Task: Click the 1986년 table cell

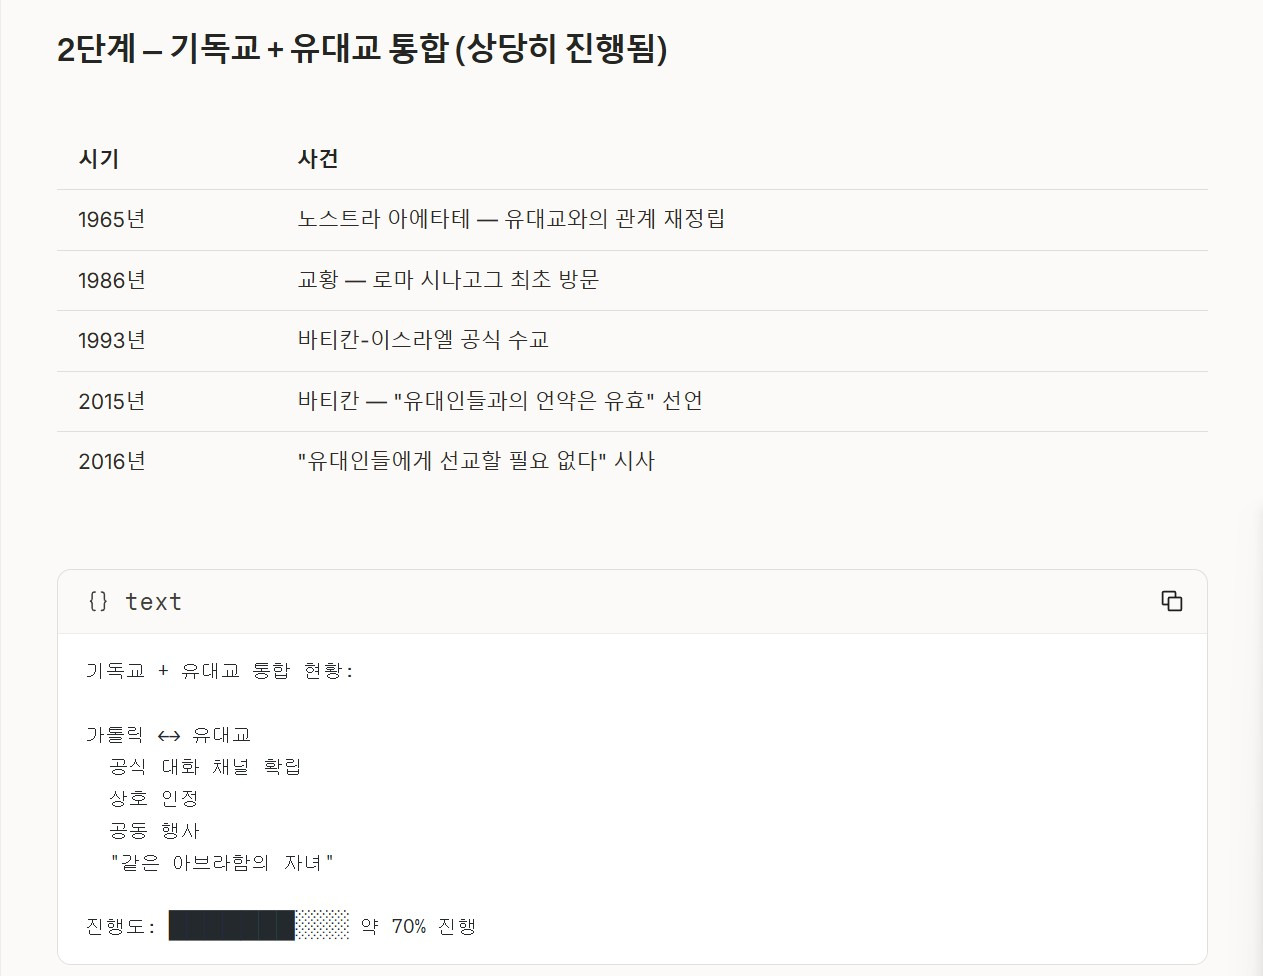Action: [112, 280]
